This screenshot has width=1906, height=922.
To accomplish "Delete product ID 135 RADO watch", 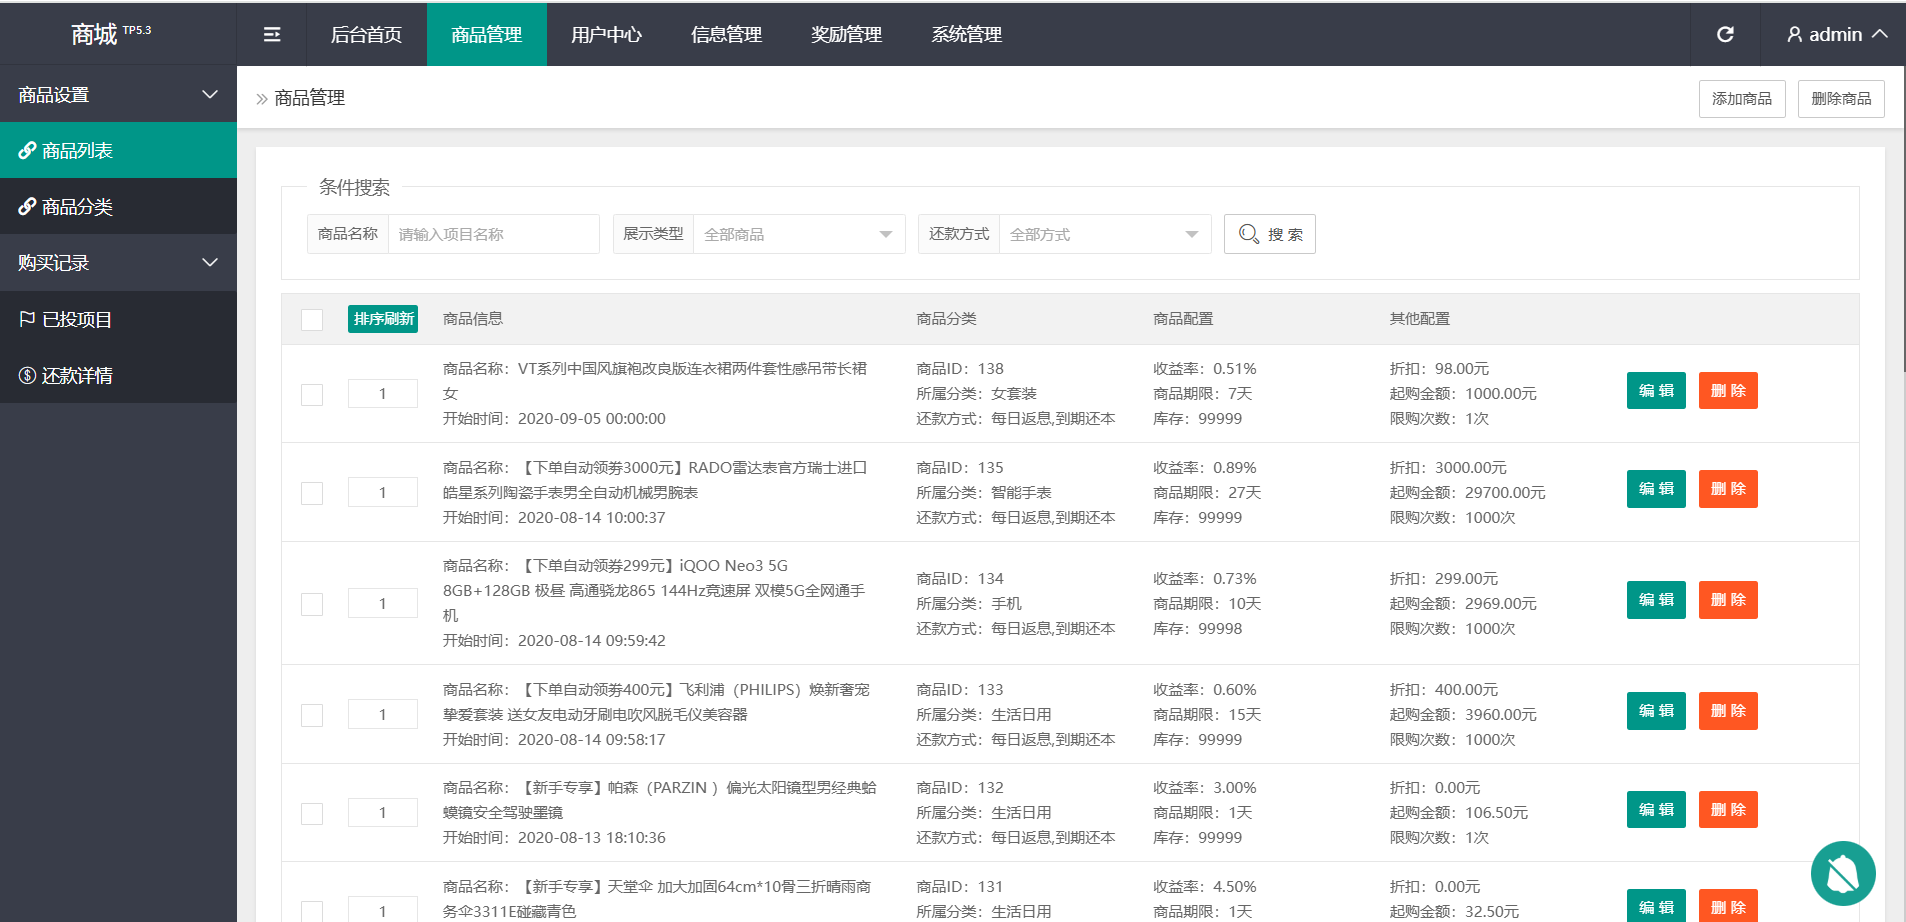I will [1728, 489].
